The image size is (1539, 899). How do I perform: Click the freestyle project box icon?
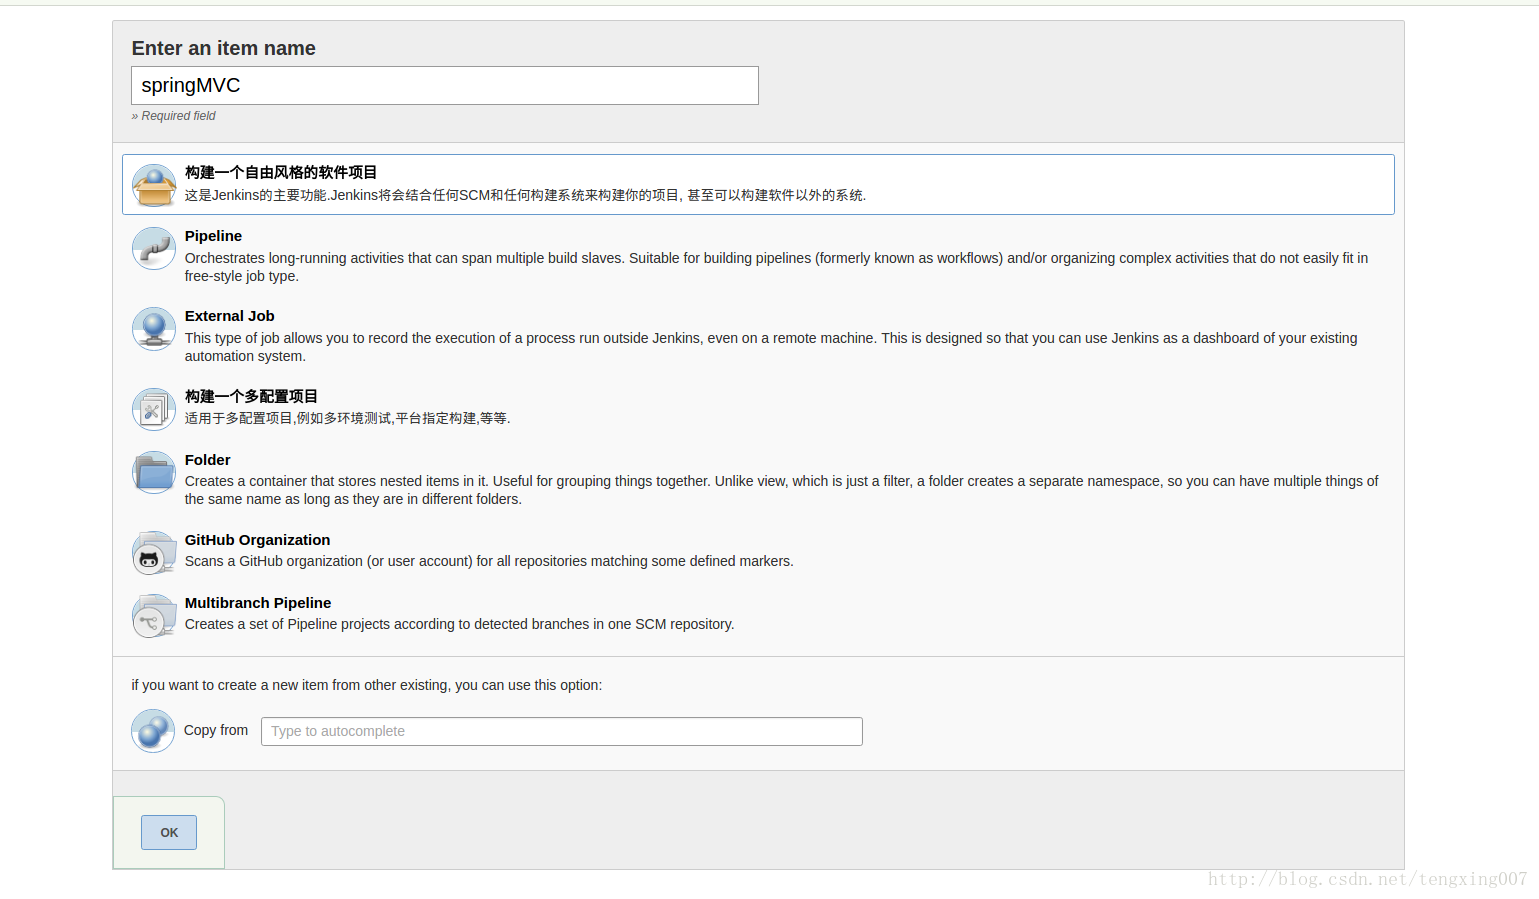click(x=154, y=186)
